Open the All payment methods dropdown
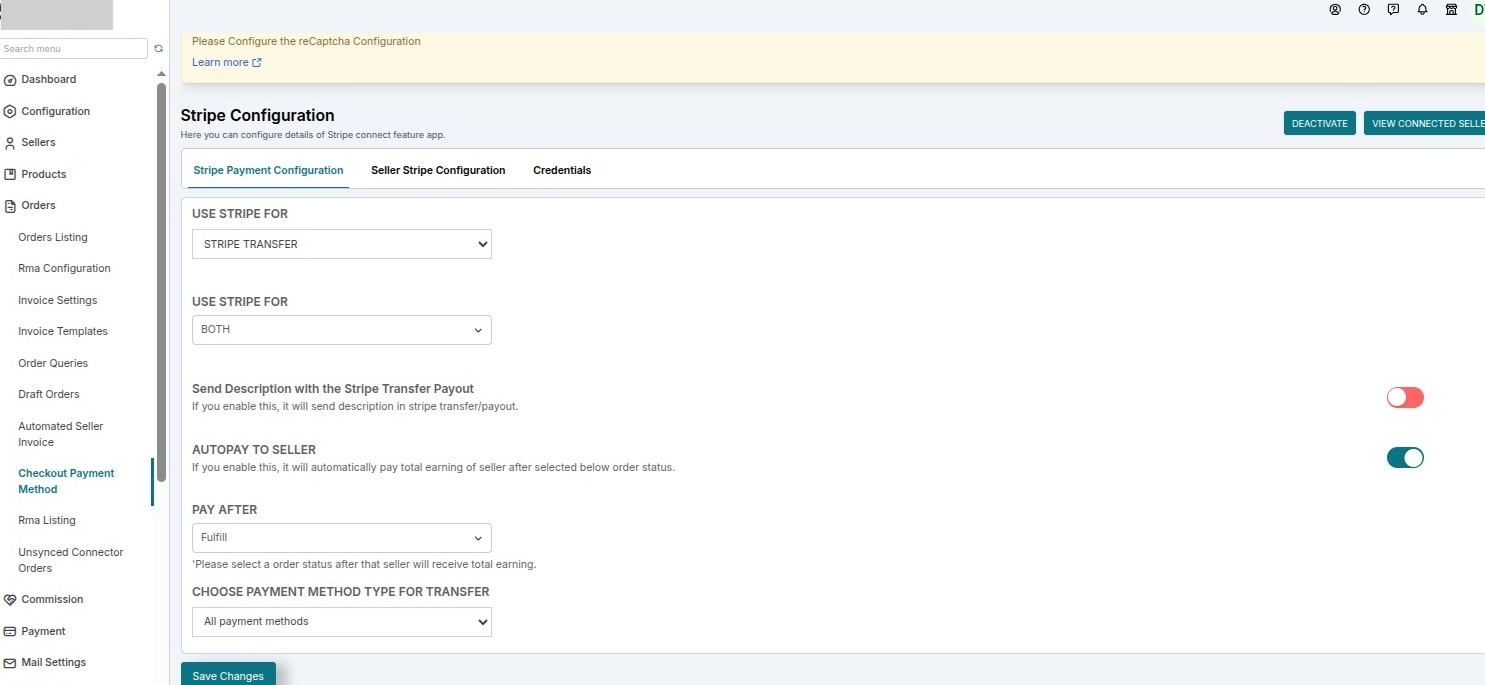 (x=342, y=622)
